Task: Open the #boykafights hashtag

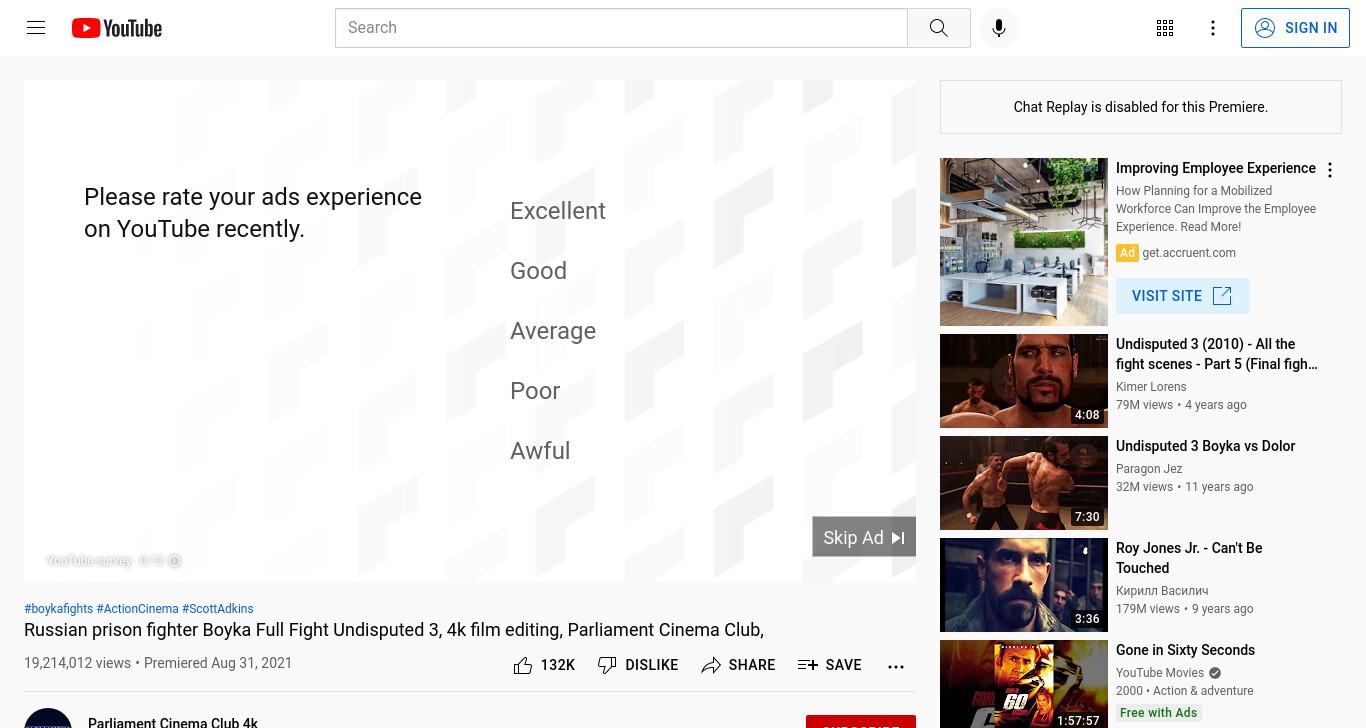Action: [x=59, y=609]
